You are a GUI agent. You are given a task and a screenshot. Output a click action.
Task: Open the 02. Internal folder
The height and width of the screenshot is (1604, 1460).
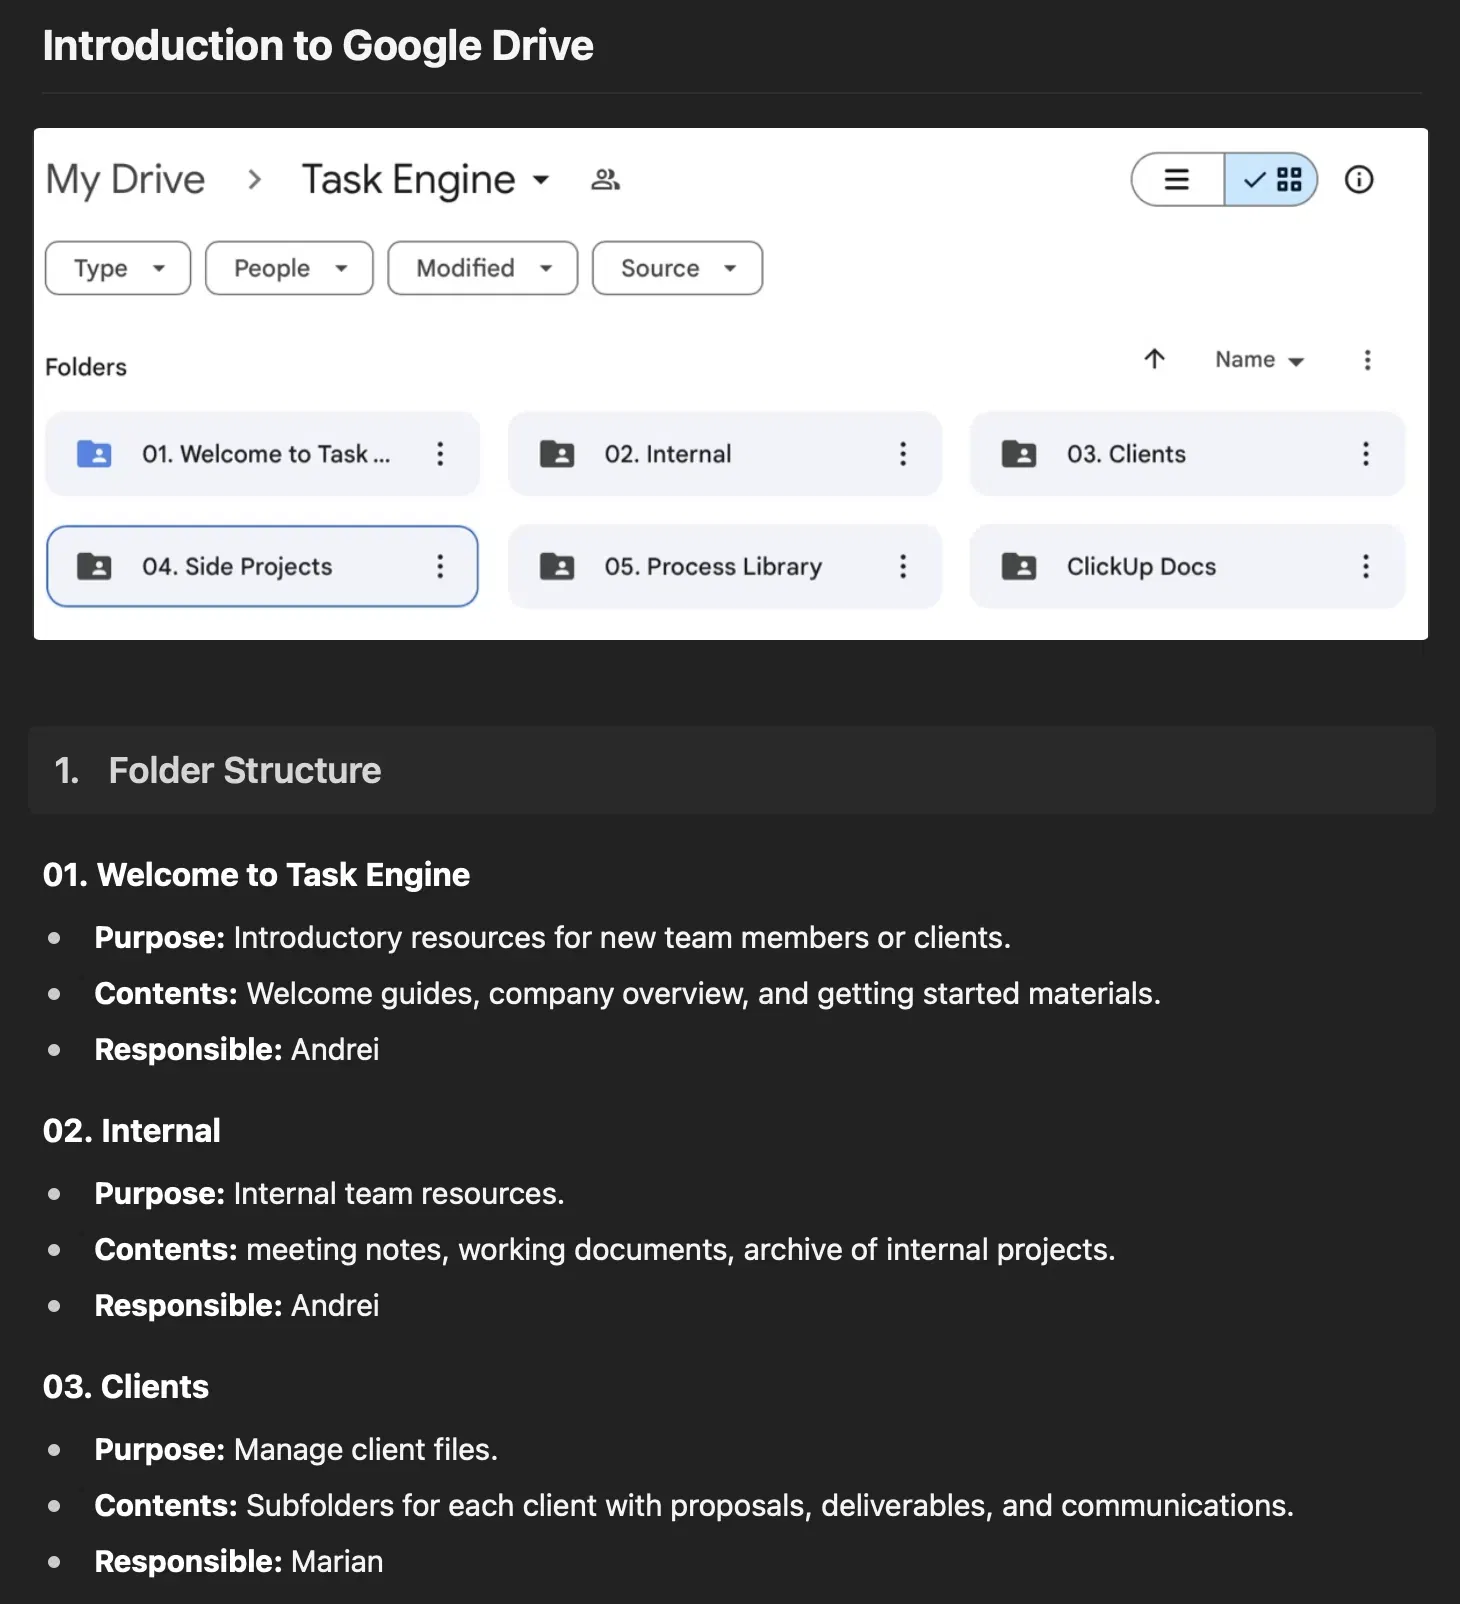pyautogui.click(x=725, y=454)
